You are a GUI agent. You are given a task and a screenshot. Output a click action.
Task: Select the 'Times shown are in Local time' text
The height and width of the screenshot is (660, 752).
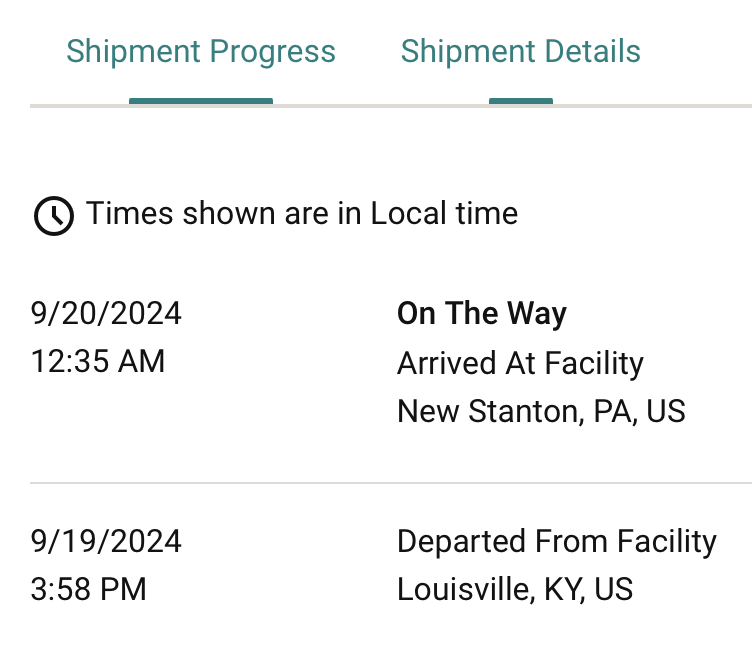click(x=302, y=213)
